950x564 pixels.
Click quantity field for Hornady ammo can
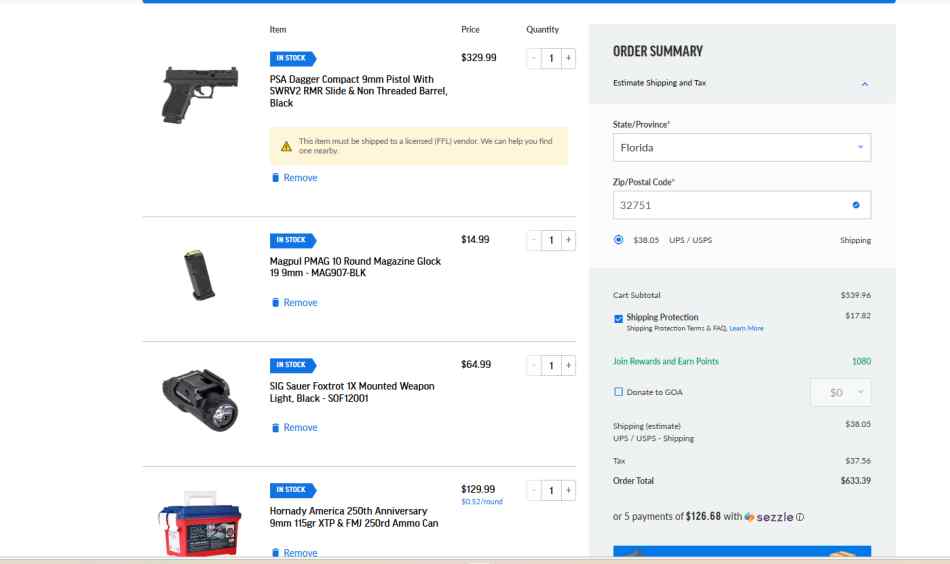551,490
